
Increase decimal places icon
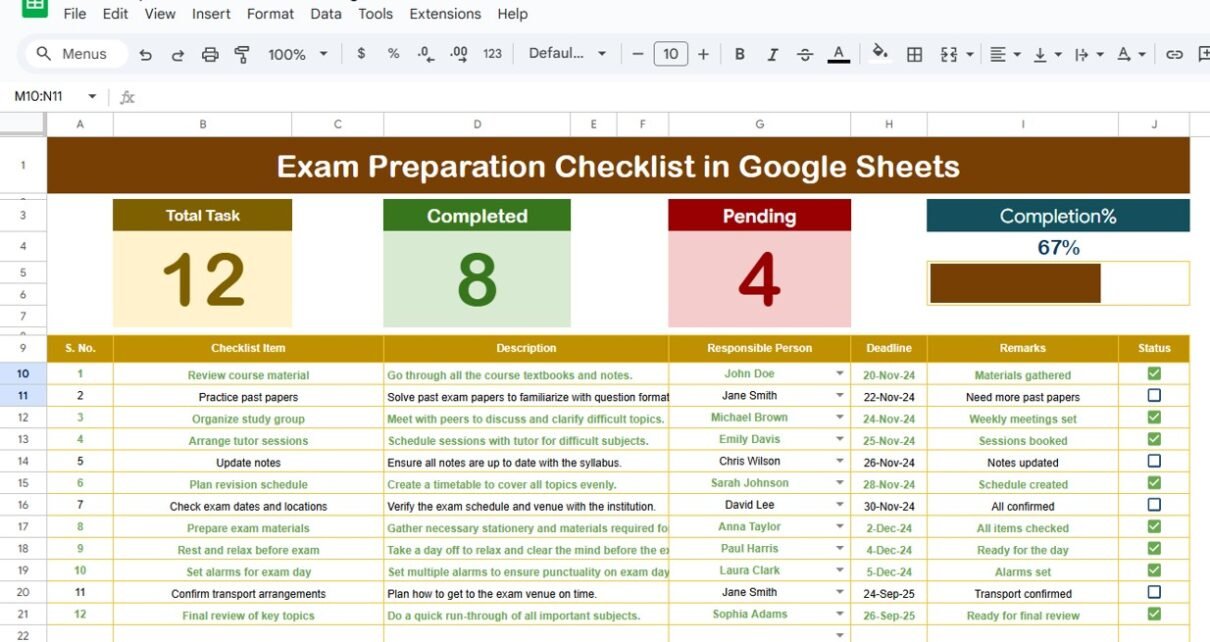pos(459,54)
